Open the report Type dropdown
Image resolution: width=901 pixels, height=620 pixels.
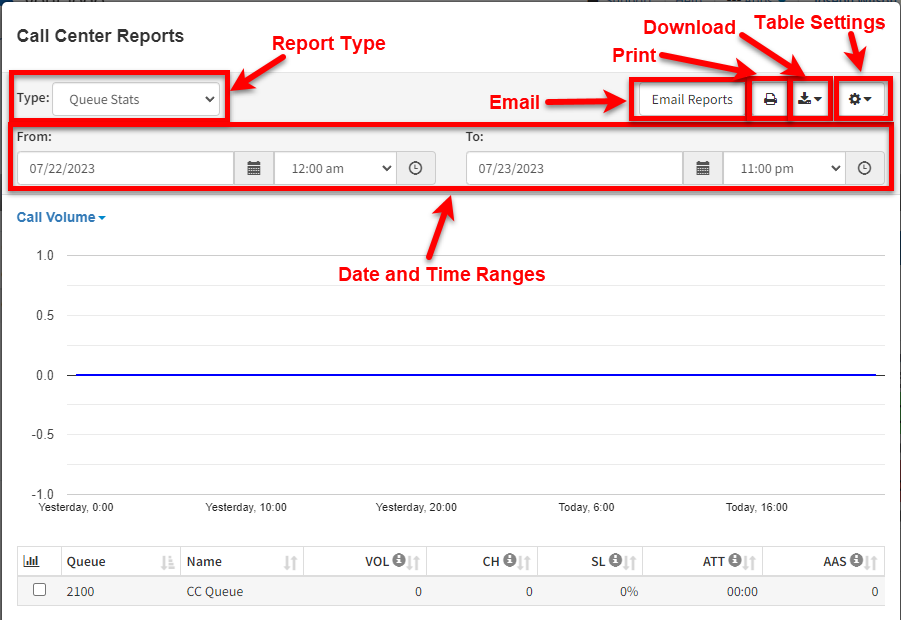[x=136, y=99]
